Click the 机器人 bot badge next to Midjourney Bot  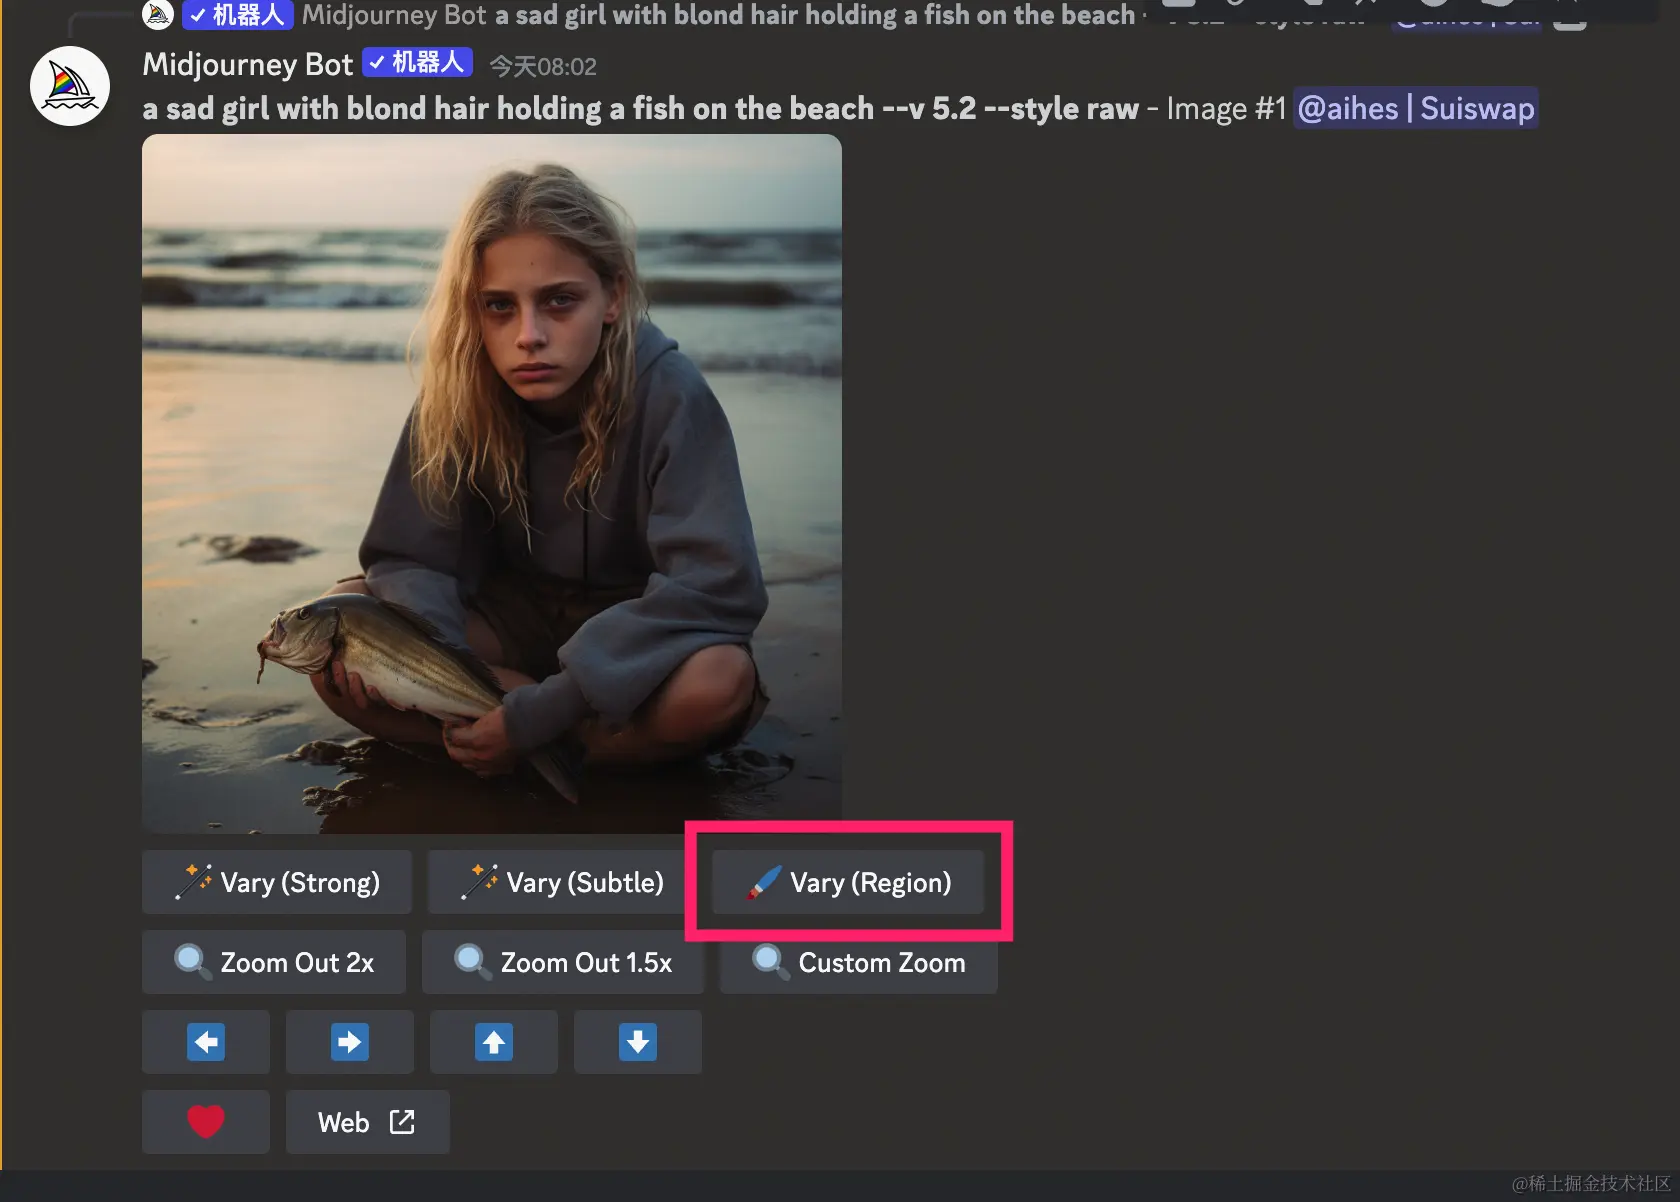[417, 63]
